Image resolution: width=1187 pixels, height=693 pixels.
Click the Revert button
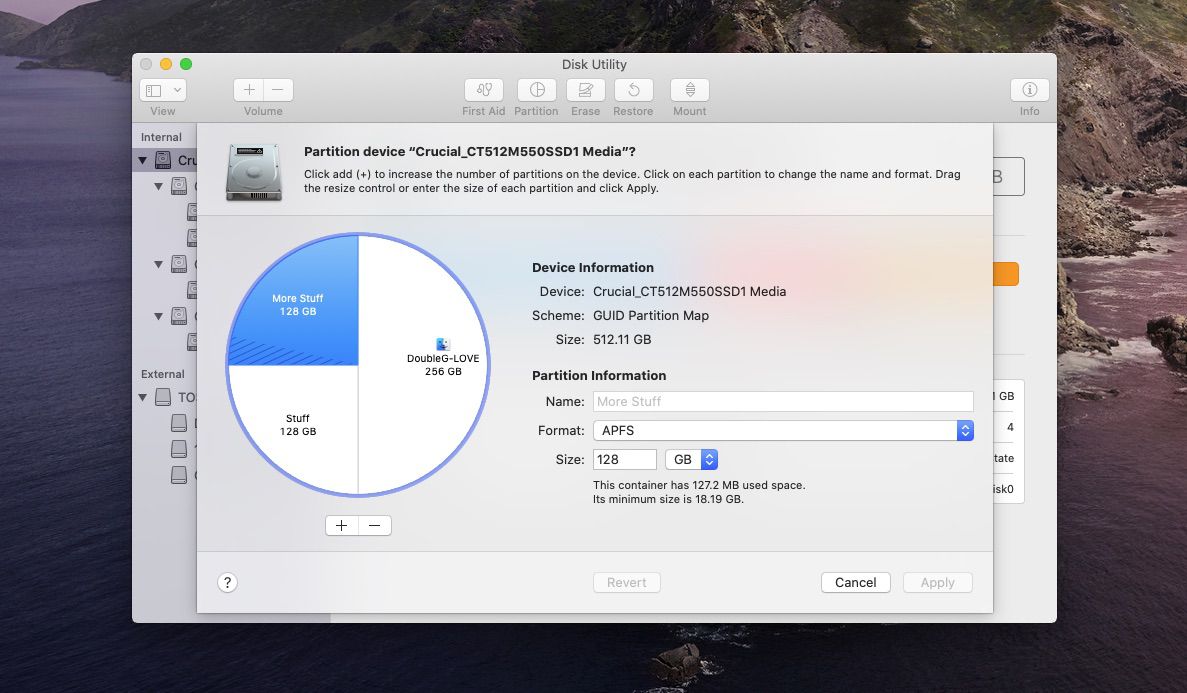pyautogui.click(x=627, y=583)
